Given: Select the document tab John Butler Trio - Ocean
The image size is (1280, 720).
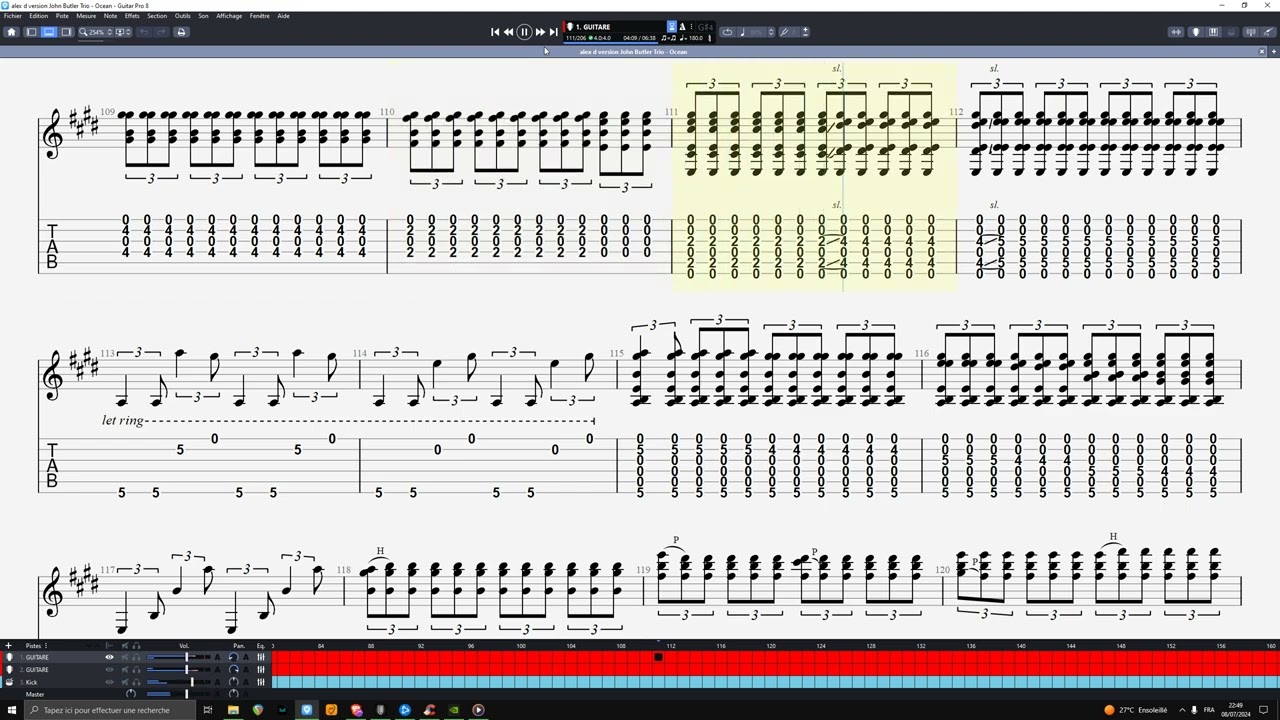Looking at the screenshot, I should pos(633,52).
